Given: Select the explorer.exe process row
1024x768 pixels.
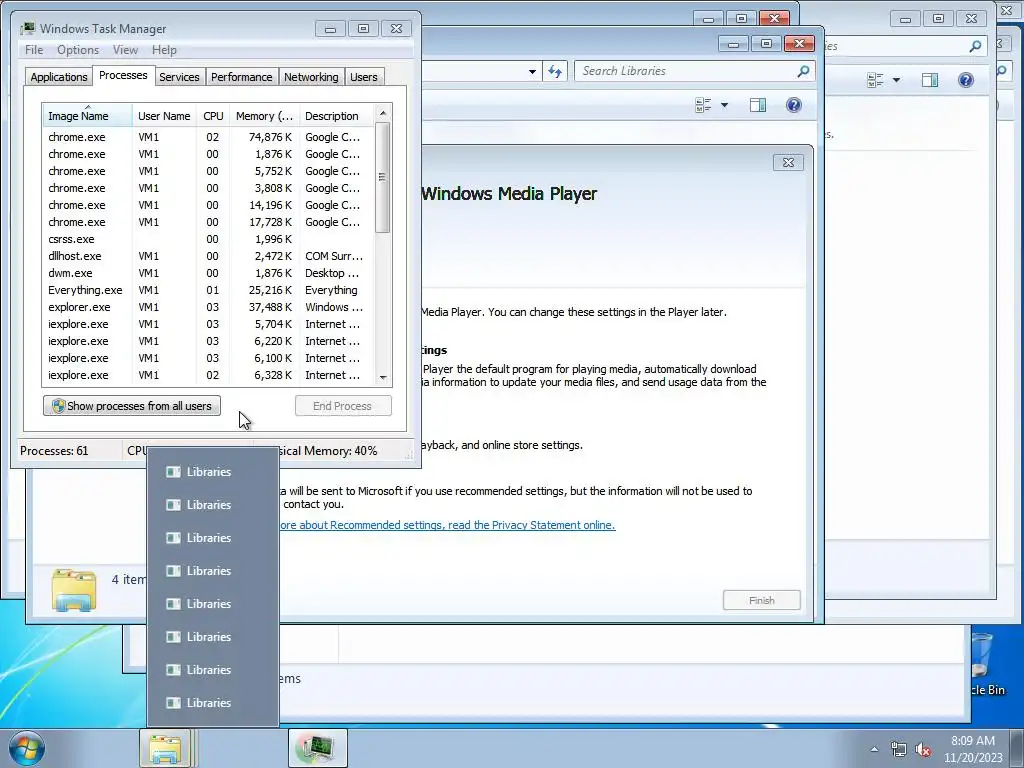Looking at the screenshot, I should (209, 307).
